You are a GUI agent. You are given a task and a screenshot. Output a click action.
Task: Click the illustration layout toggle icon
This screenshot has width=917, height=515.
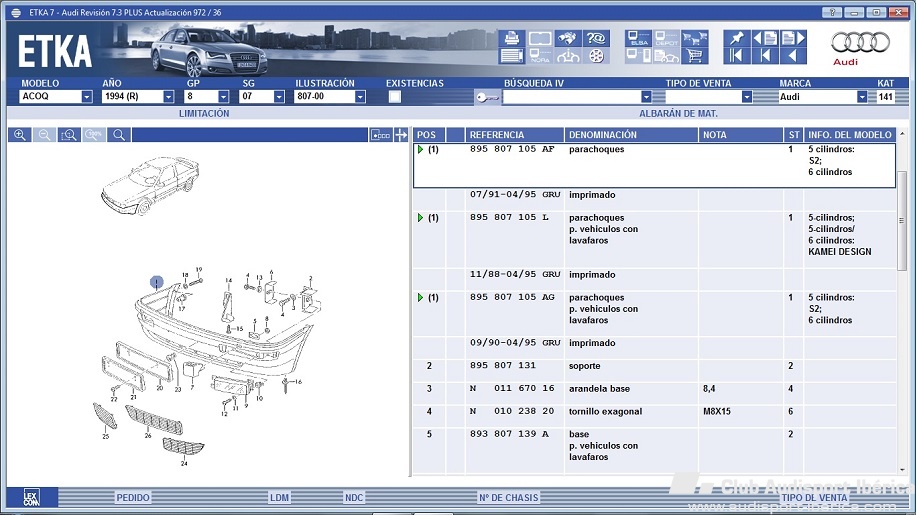click(380, 135)
